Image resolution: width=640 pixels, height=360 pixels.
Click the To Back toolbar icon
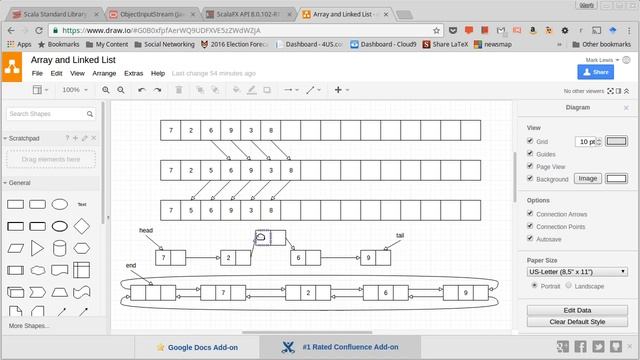pos(215,90)
